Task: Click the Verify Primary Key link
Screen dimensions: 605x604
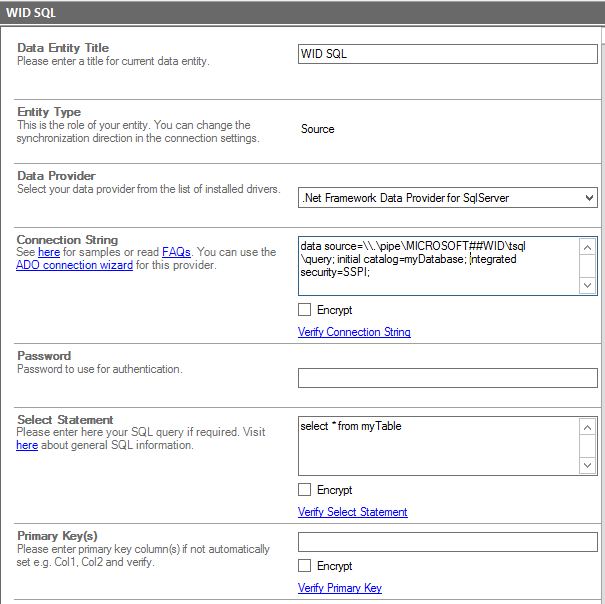Action: [339, 588]
